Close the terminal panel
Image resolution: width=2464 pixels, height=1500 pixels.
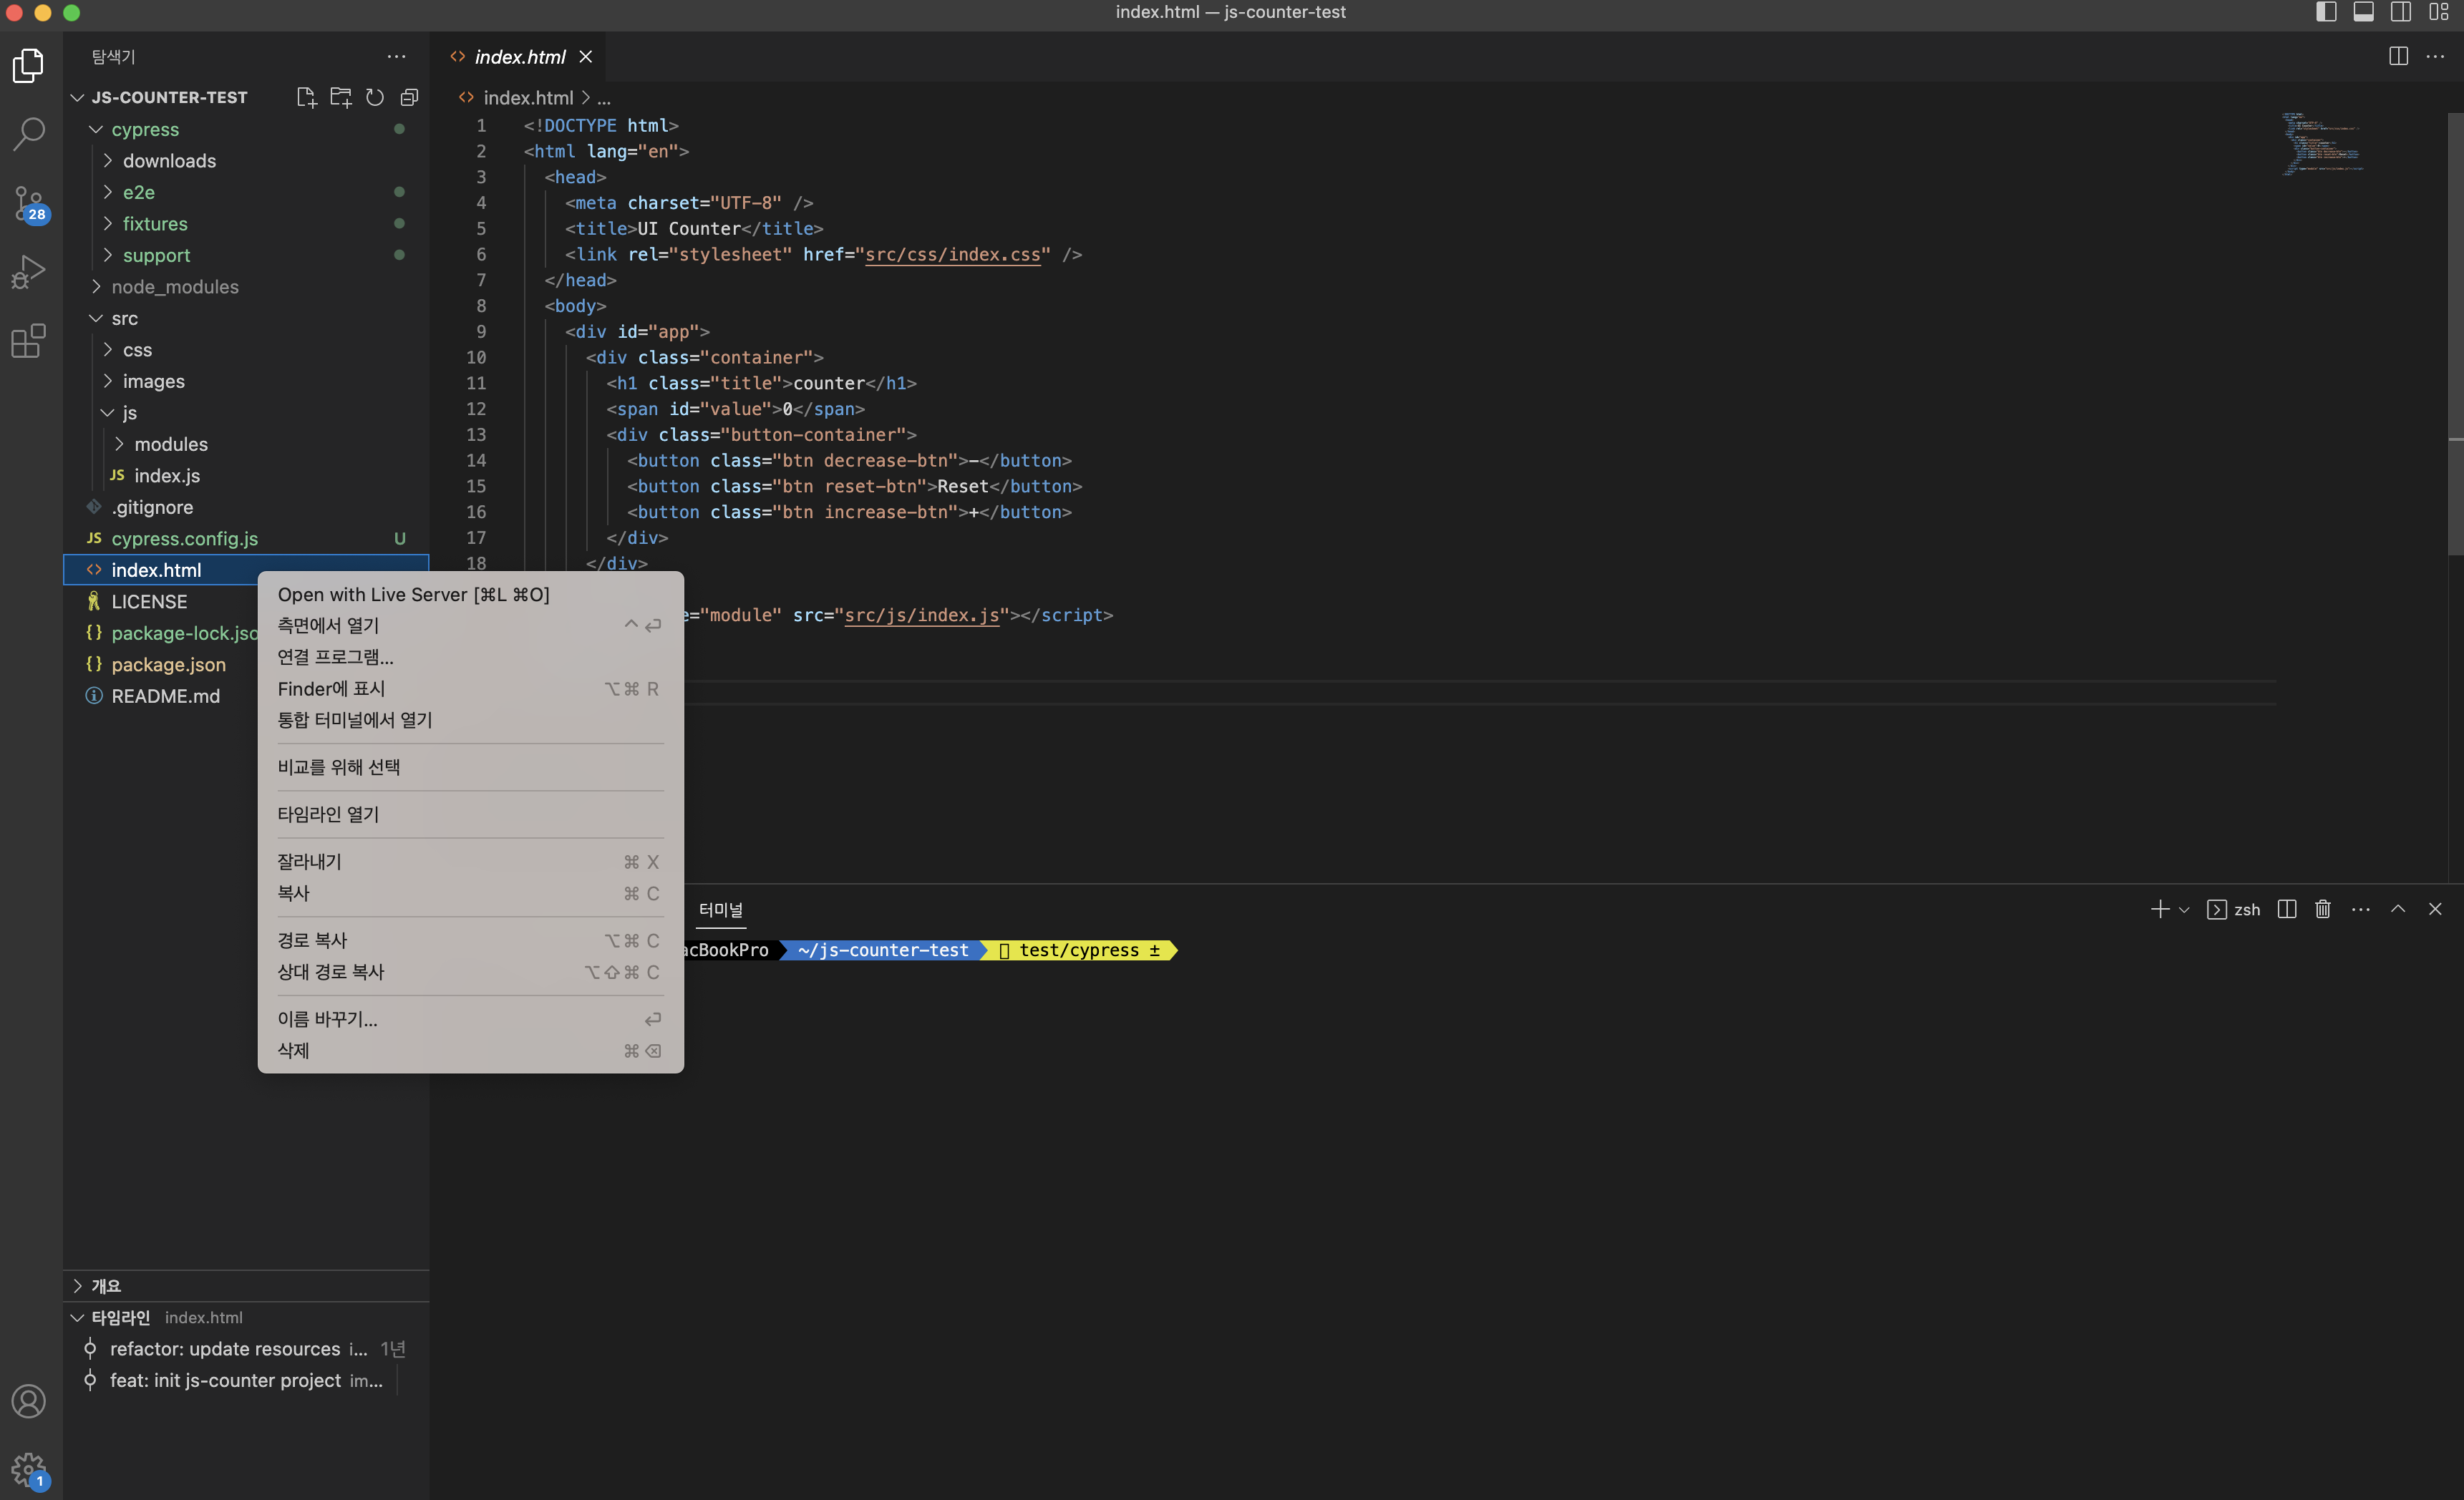[2435, 909]
